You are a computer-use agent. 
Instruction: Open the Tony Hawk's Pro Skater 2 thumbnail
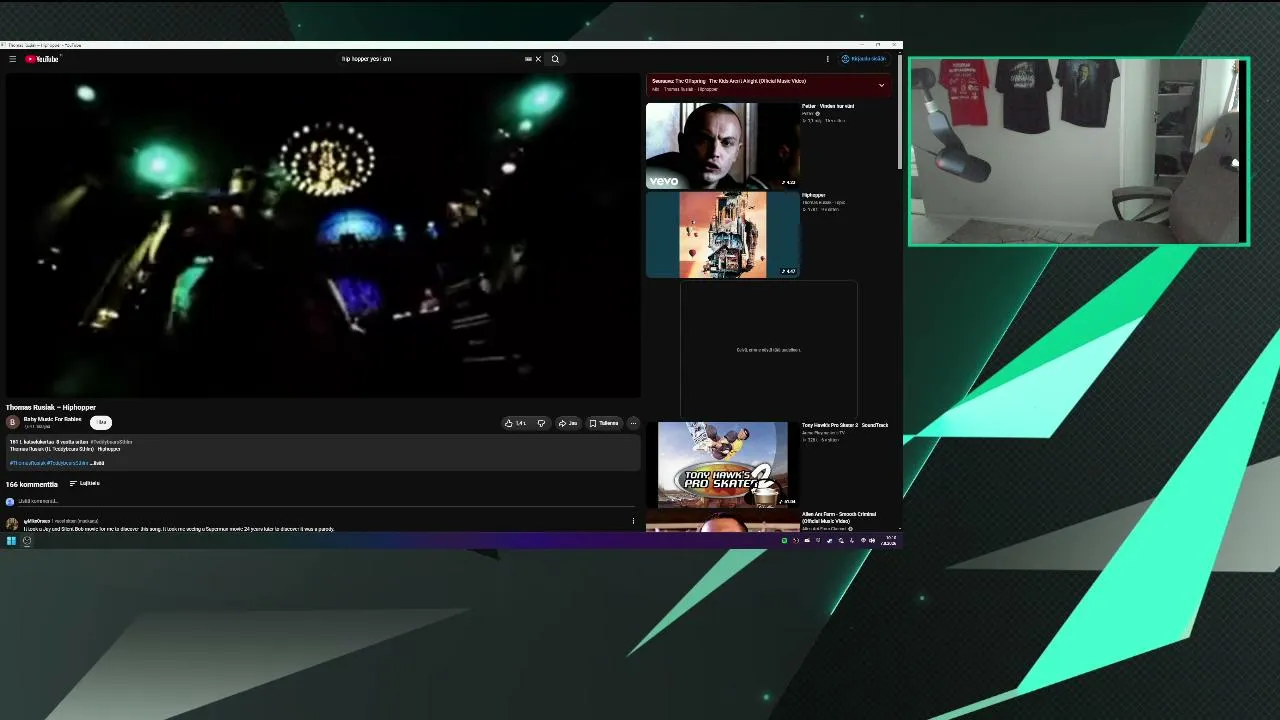(x=722, y=464)
